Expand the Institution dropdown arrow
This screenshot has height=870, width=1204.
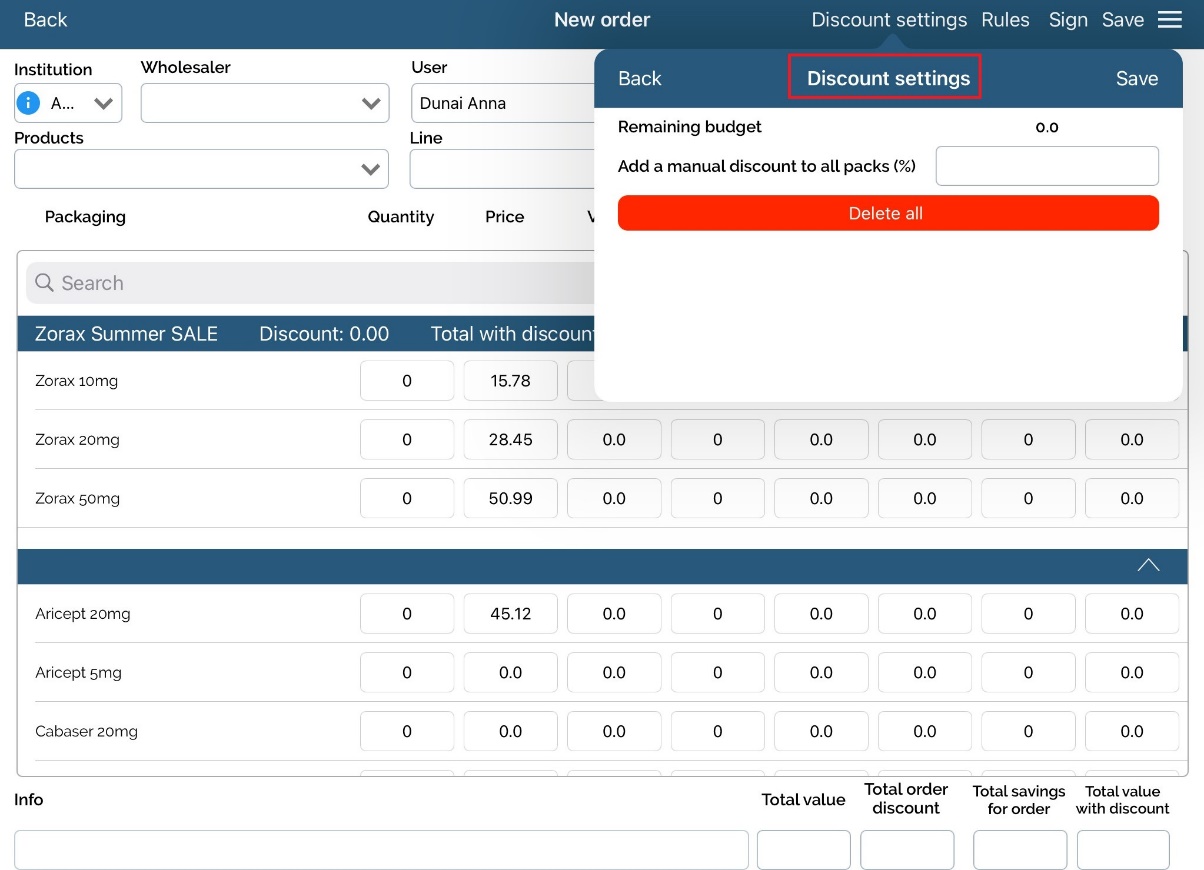103,103
